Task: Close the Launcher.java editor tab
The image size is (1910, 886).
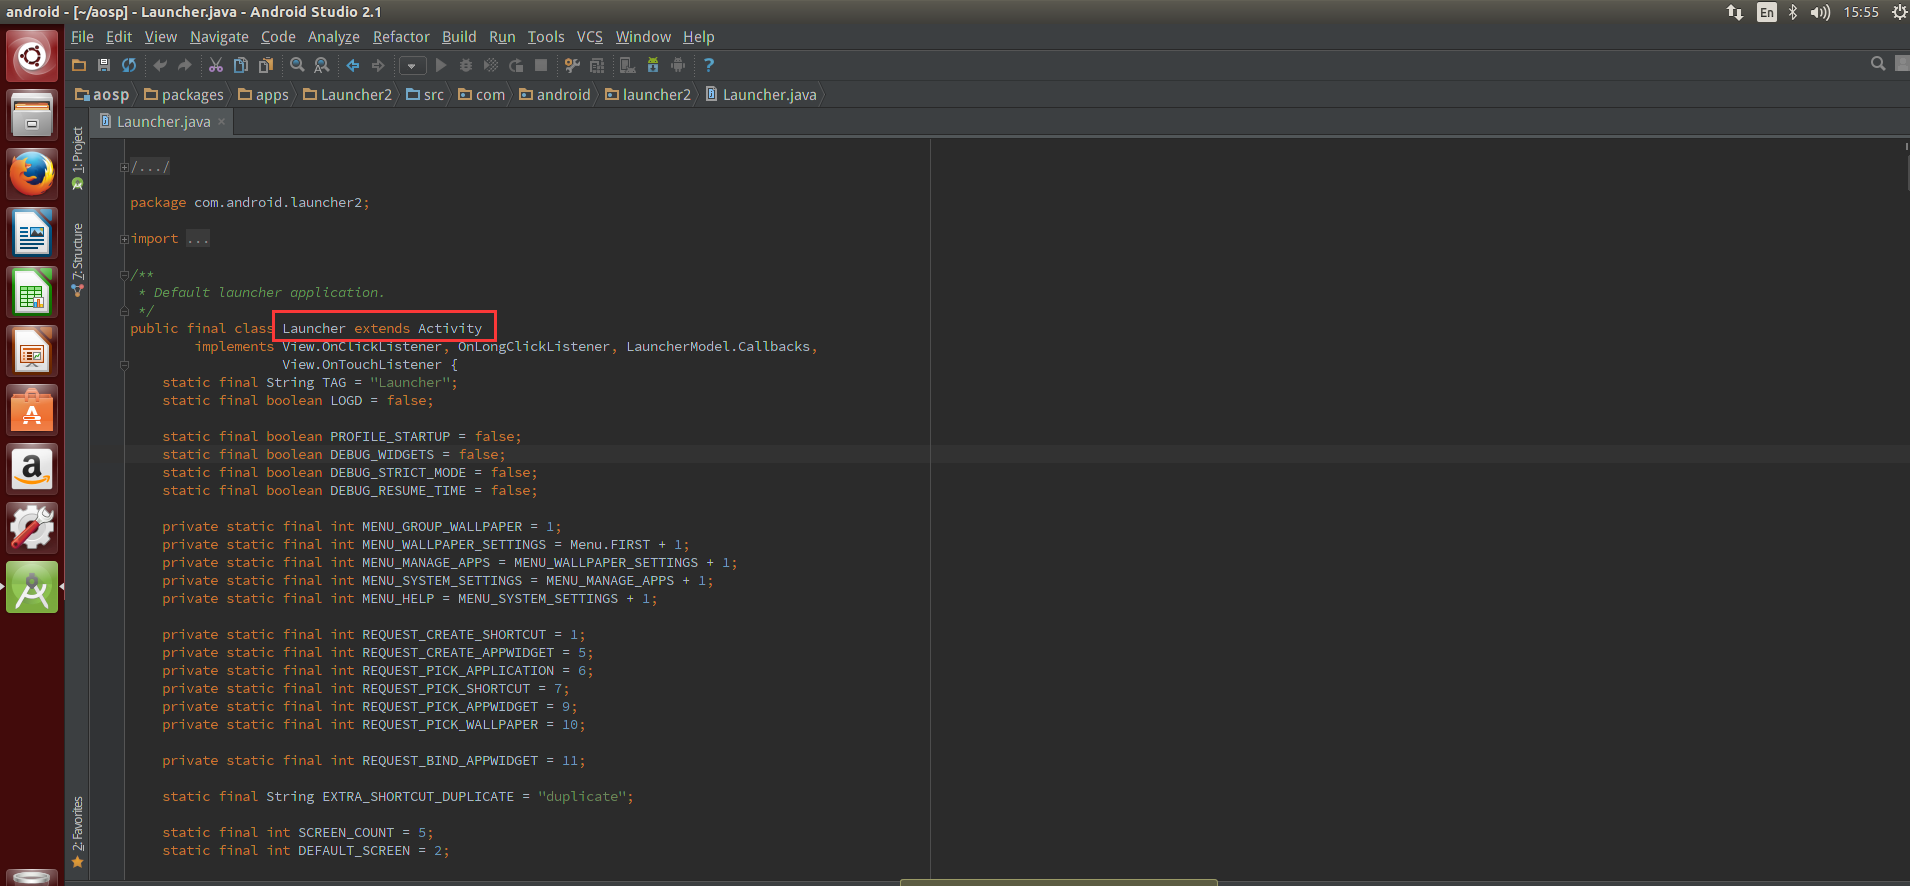Action: pos(222,122)
